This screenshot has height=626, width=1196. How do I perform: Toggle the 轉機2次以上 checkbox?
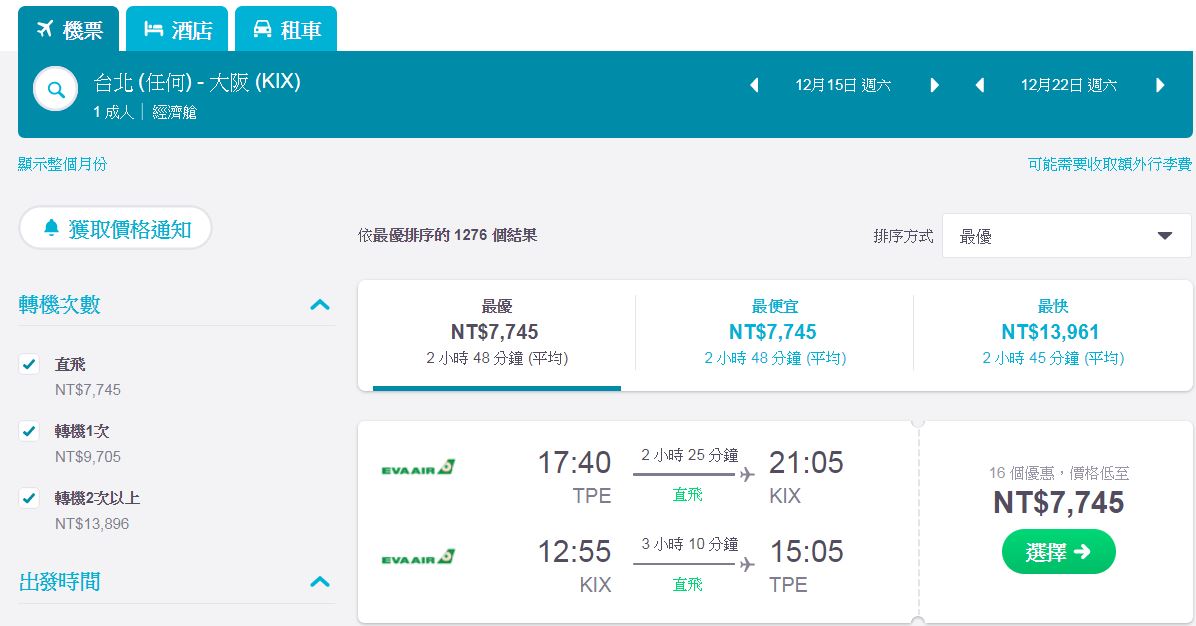[x=29, y=498]
